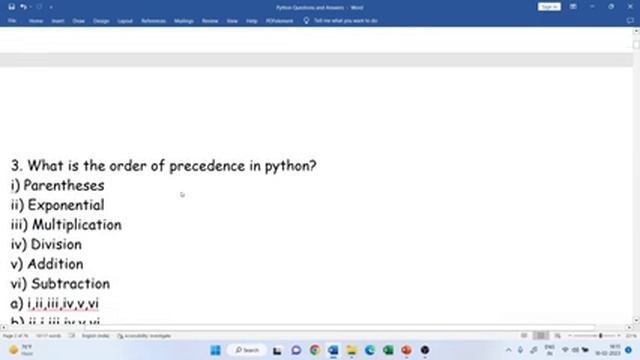Open the Draw ribbon tab

coord(78,21)
